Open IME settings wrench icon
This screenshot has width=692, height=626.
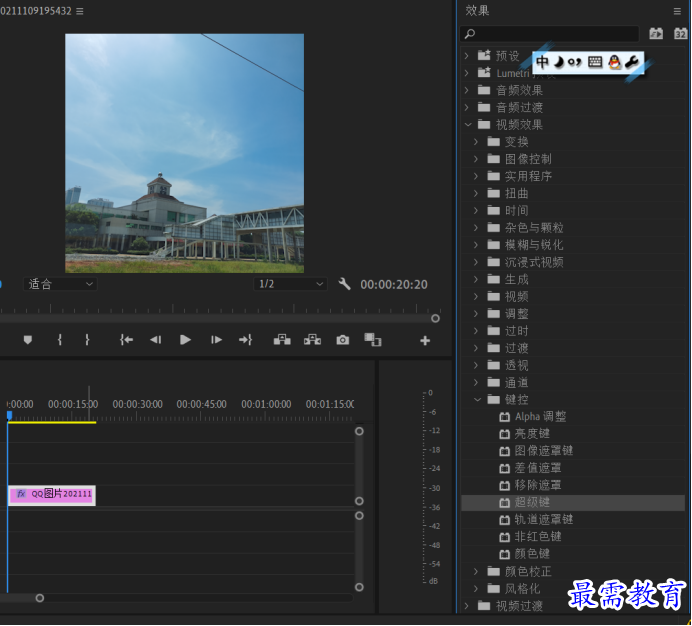(632, 62)
